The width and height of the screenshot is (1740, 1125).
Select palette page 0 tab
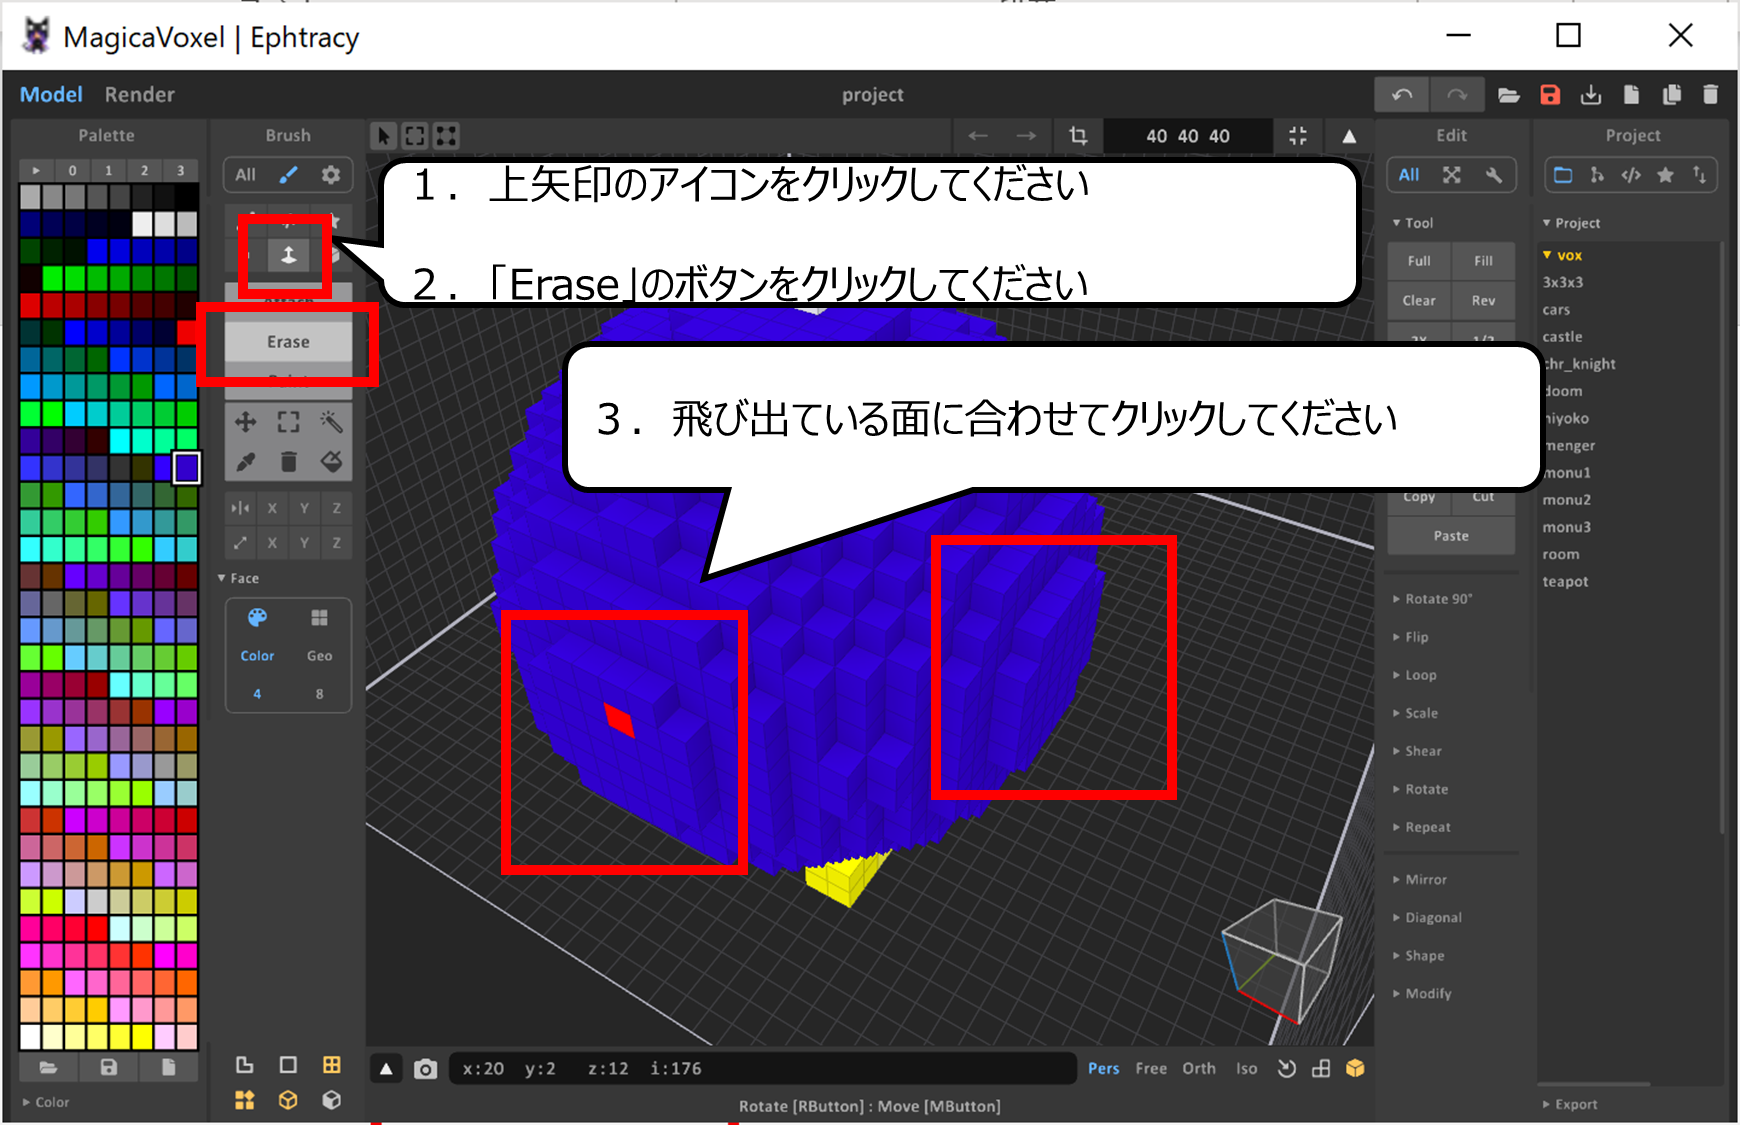pyautogui.click(x=72, y=171)
